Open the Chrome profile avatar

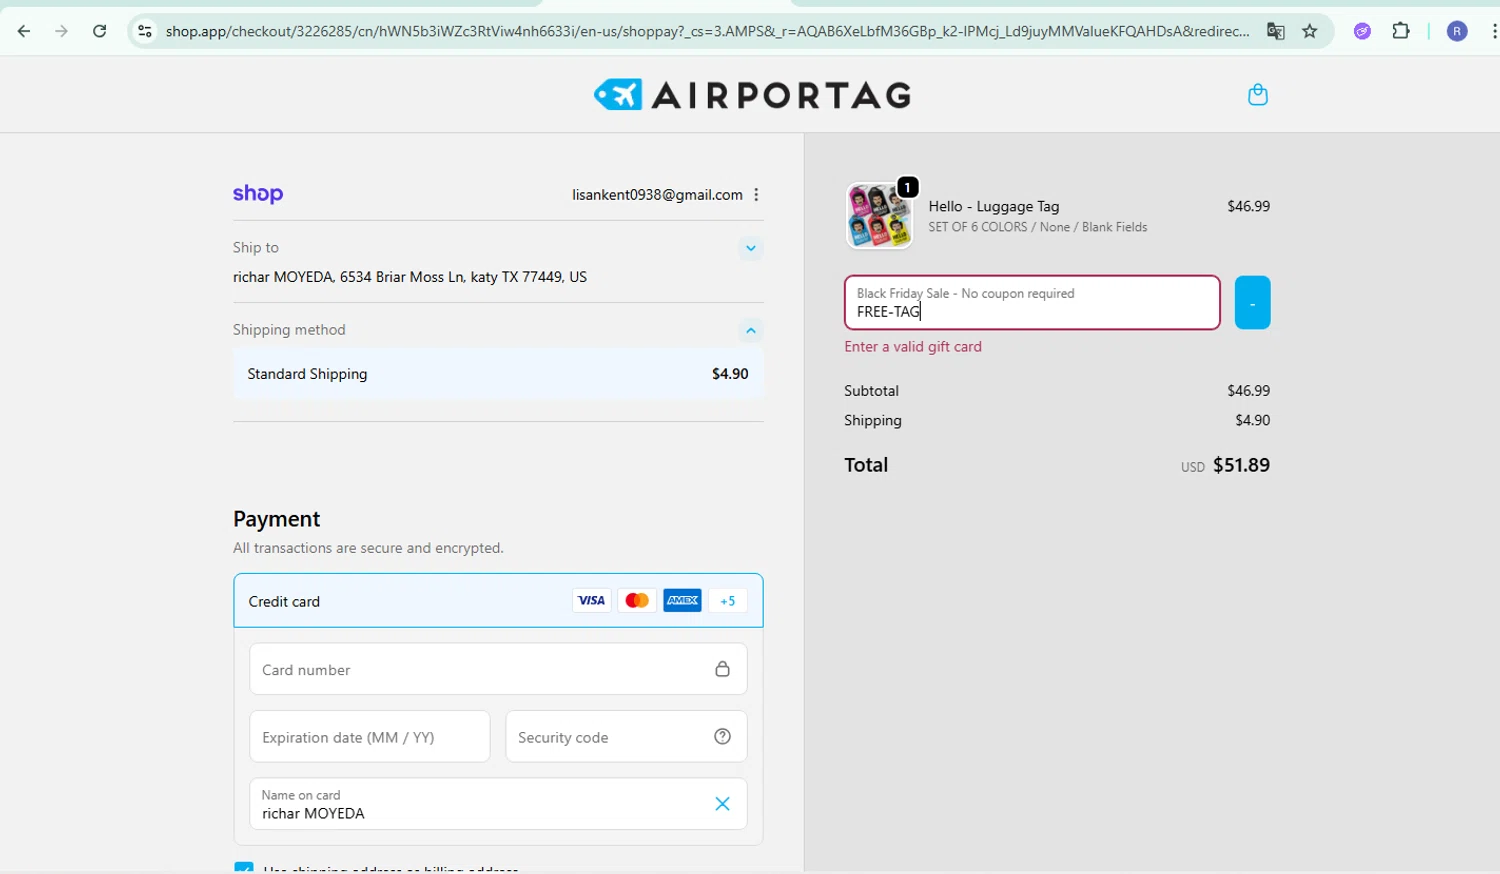point(1457,31)
